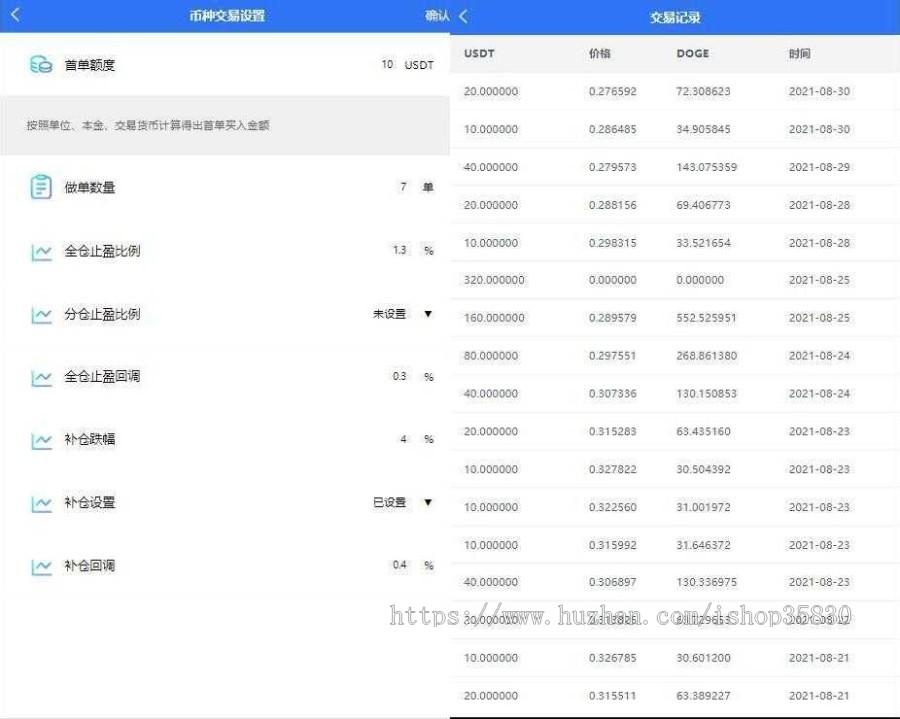Click the 补仓设置 label
The height and width of the screenshot is (719, 900).
[90, 503]
